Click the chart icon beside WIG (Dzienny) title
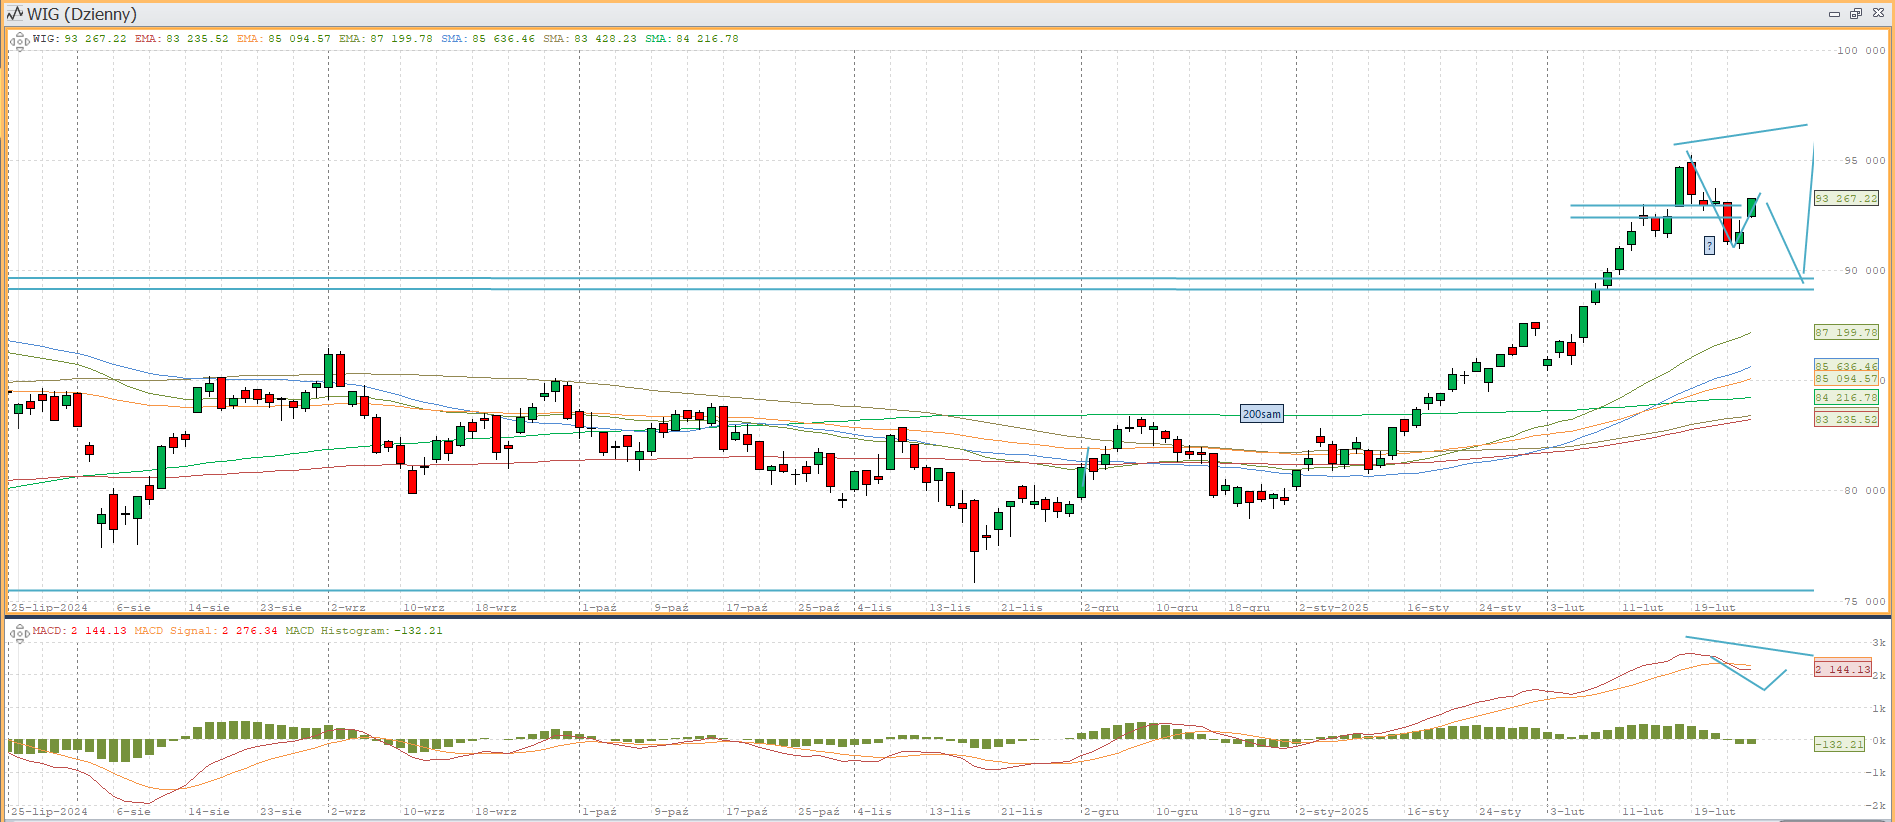This screenshot has width=1895, height=822. 14,14
